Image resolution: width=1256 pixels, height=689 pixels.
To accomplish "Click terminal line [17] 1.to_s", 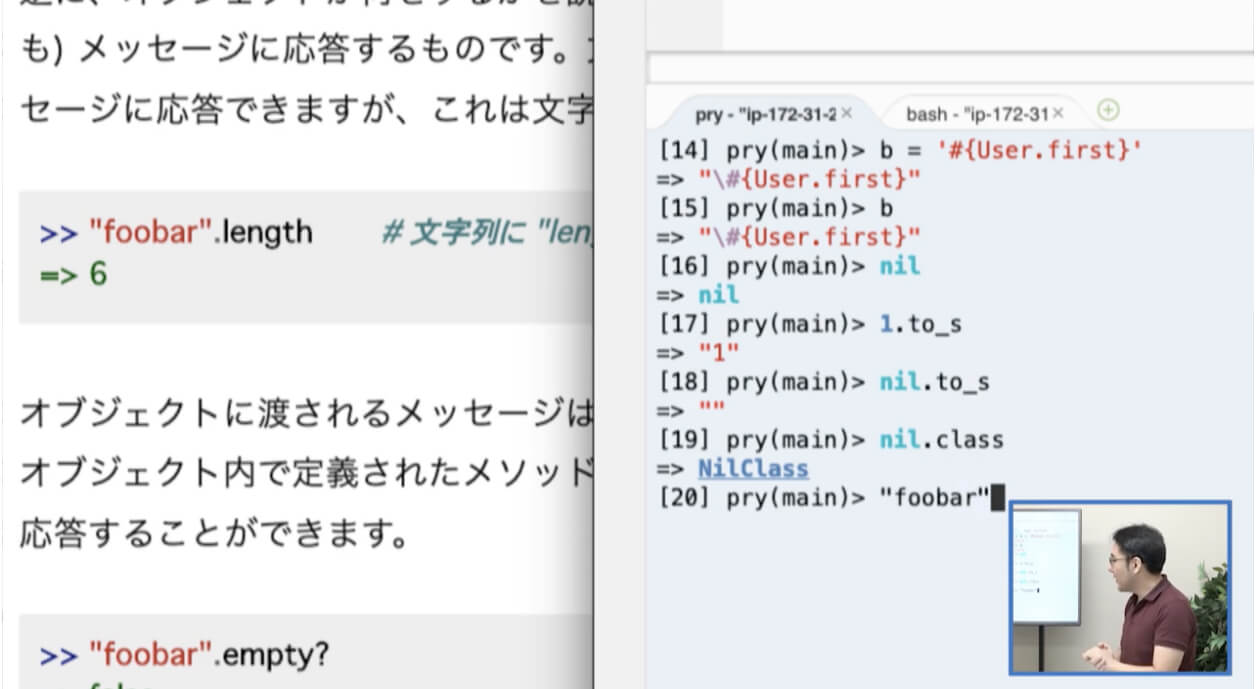I will [810, 324].
